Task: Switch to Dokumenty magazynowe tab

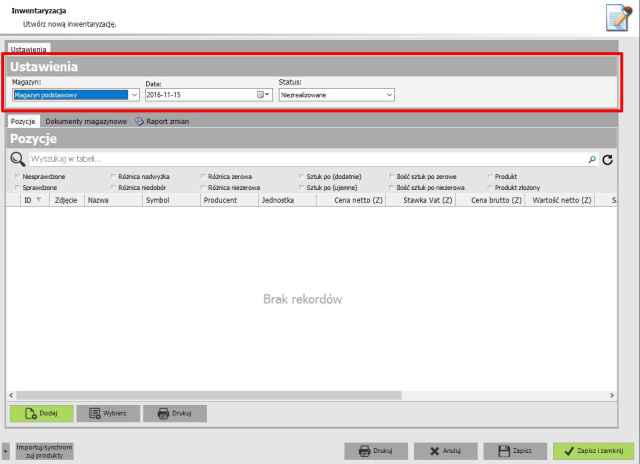Action: pyautogui.click(x=86, y=121)
